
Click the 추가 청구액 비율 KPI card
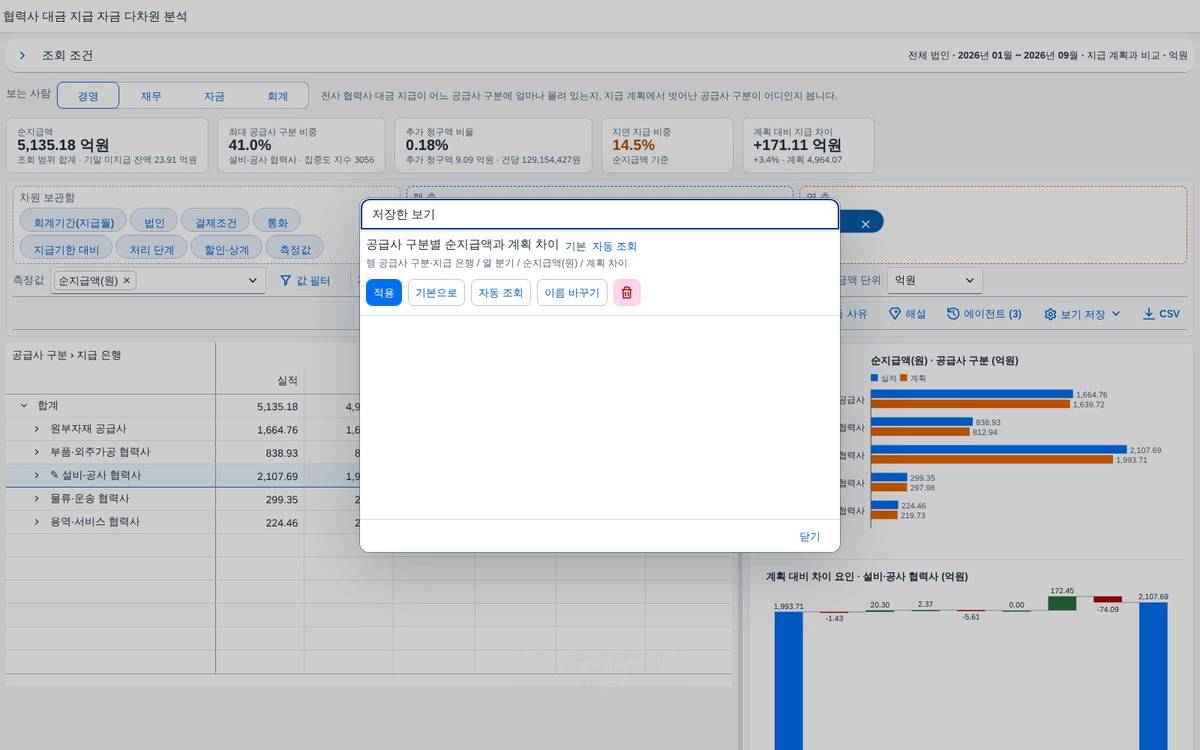pos(493,145)
